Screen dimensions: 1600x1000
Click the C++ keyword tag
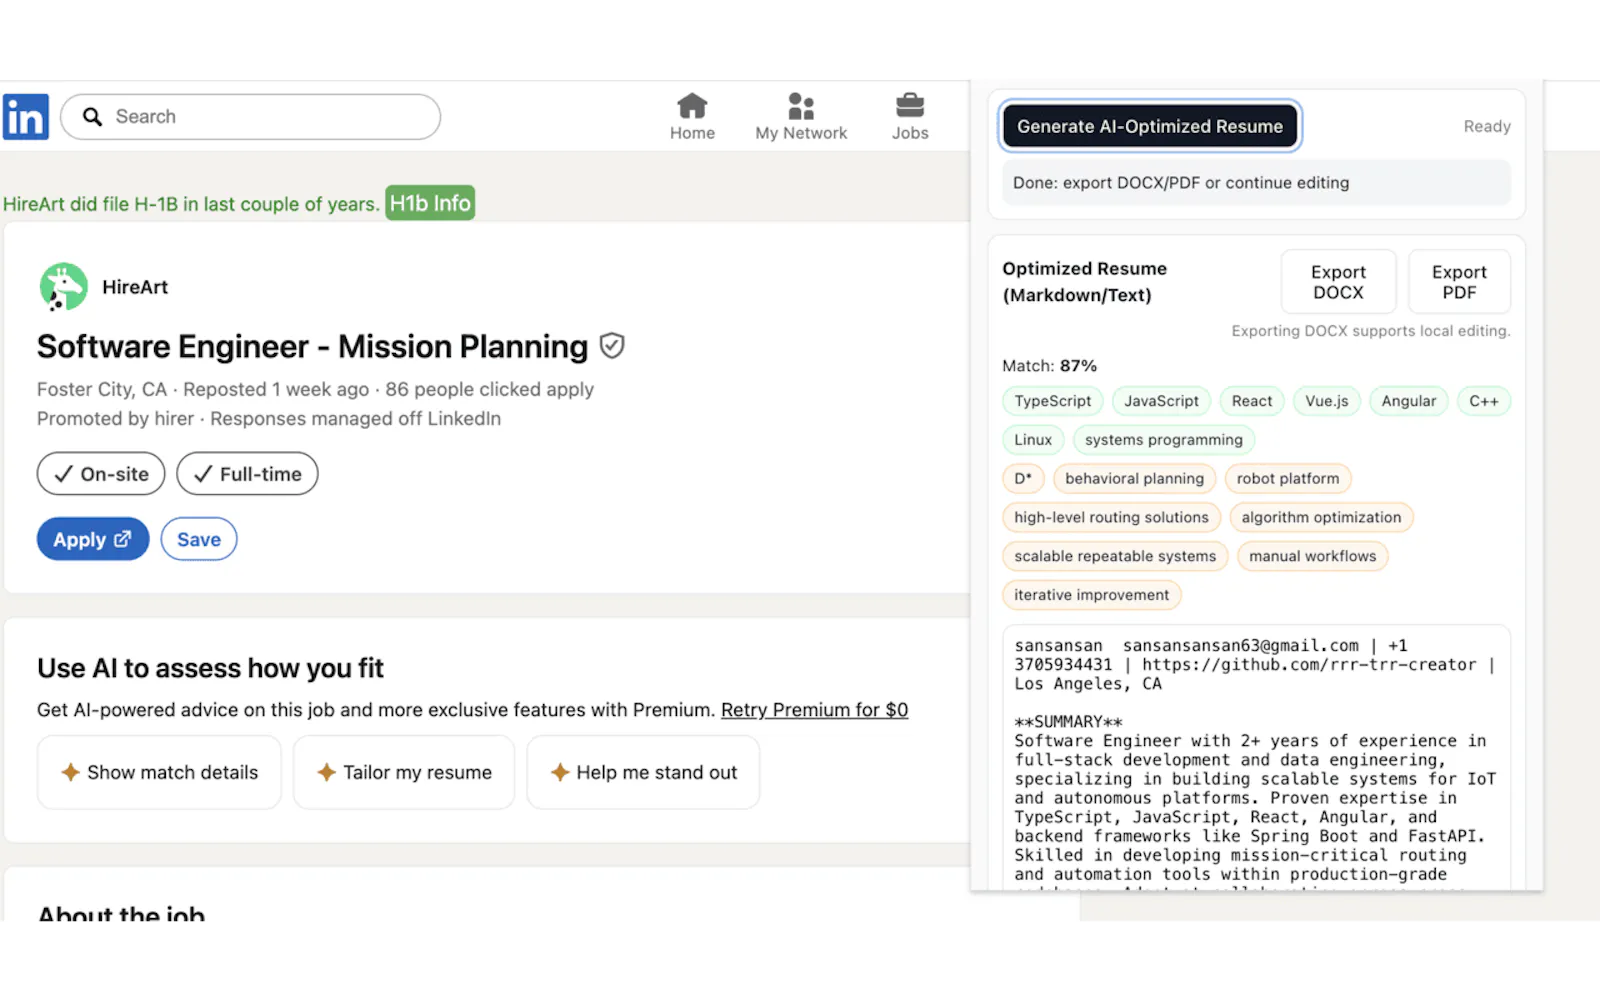1484,401
